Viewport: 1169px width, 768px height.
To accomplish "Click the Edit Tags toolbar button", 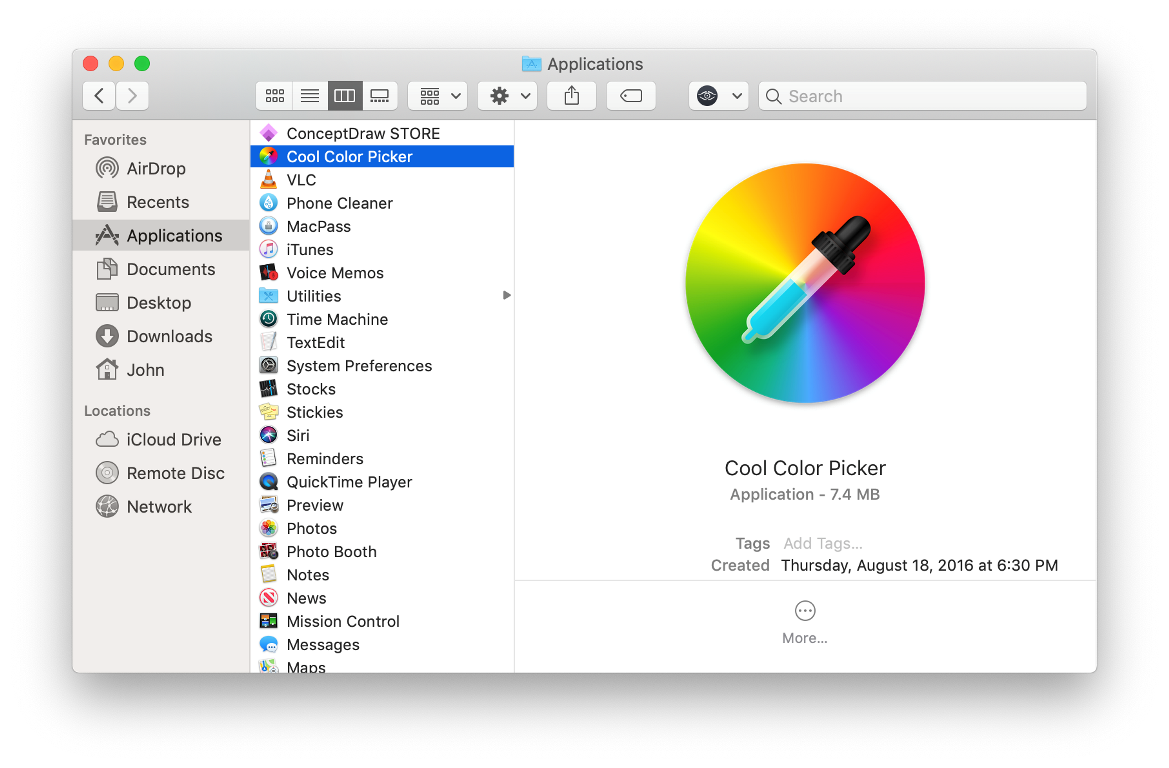I will point(631,96).
